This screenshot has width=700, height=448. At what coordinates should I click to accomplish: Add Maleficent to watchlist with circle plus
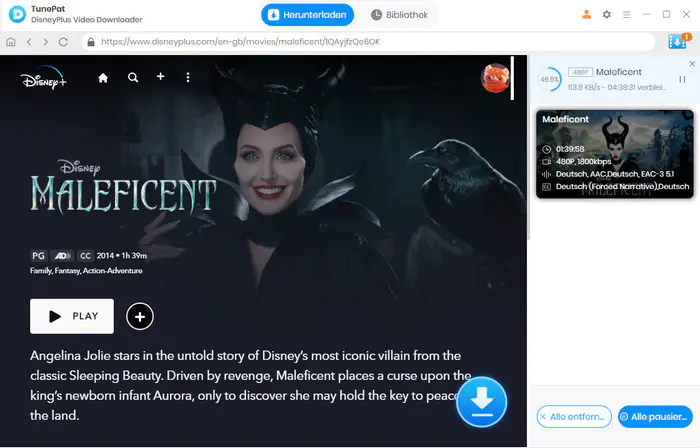(x=140, y=316)
